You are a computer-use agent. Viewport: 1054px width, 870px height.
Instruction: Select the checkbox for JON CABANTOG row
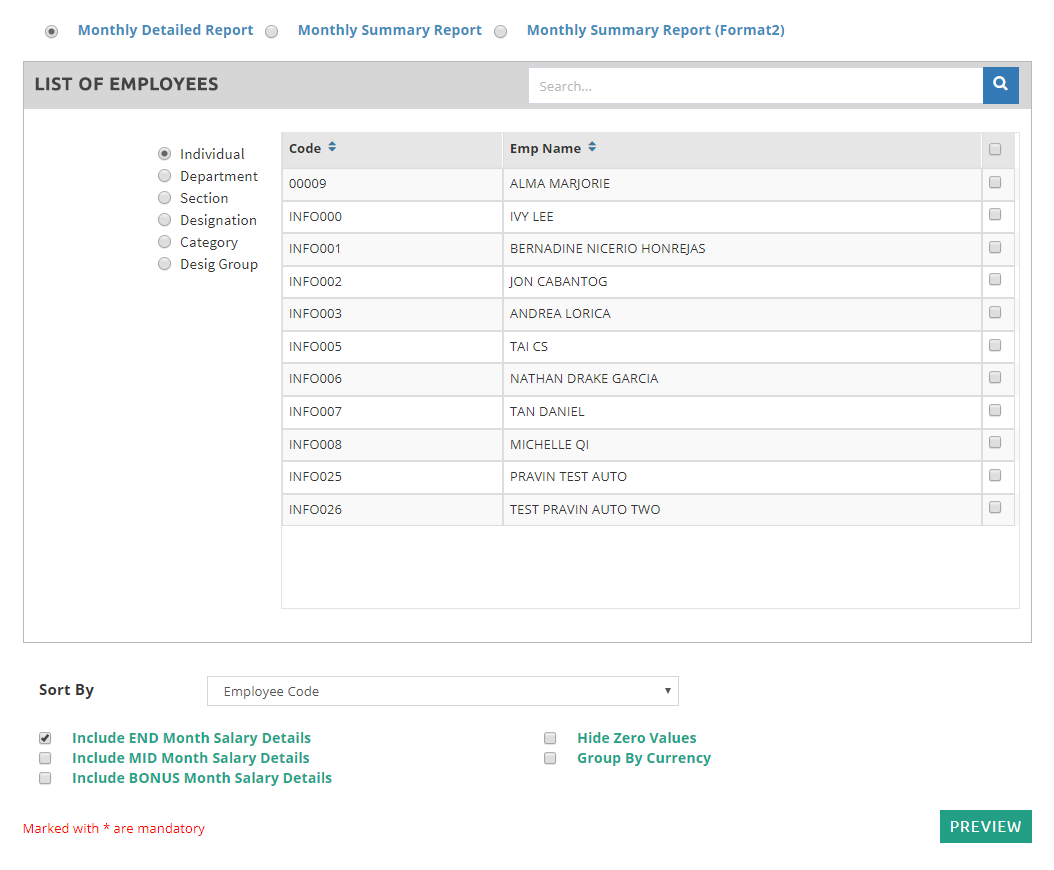pyautogui.click(x=995, y=280)
